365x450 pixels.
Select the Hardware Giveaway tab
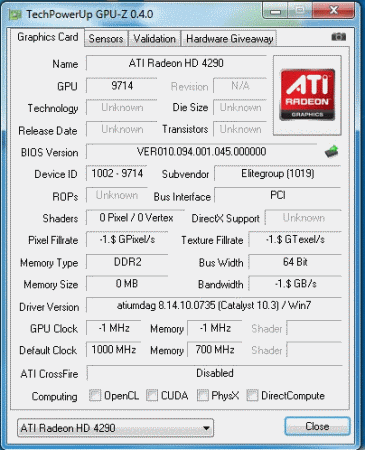[229, 39]
